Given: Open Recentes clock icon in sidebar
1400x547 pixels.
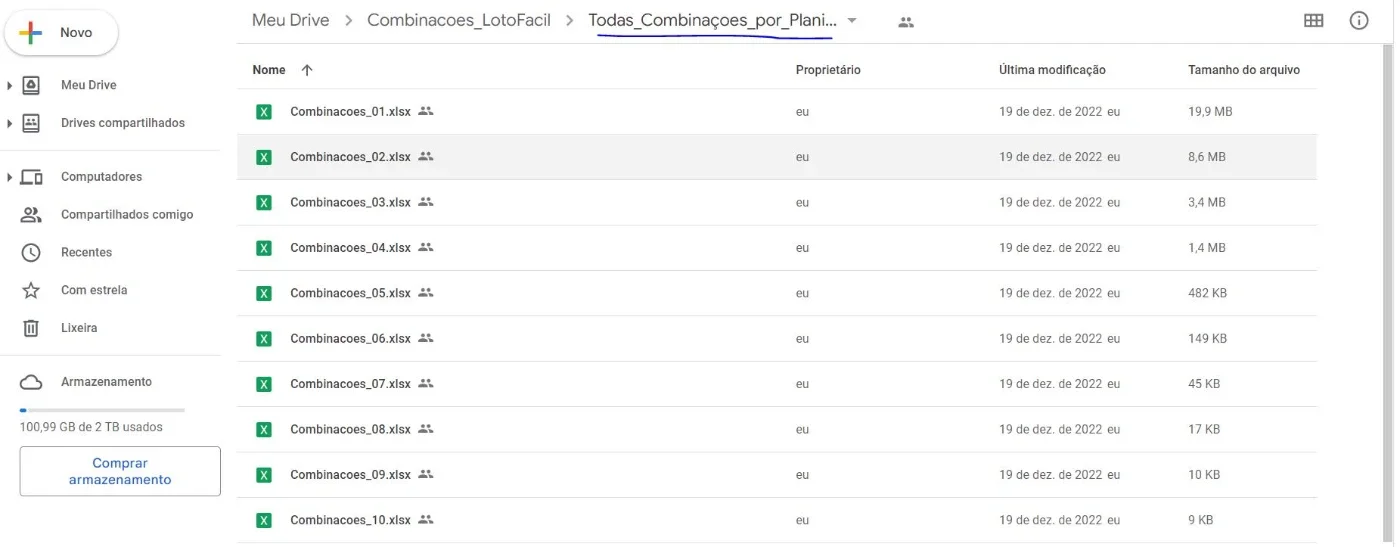Looking at the screenshot, I should [x=31, y=252].
